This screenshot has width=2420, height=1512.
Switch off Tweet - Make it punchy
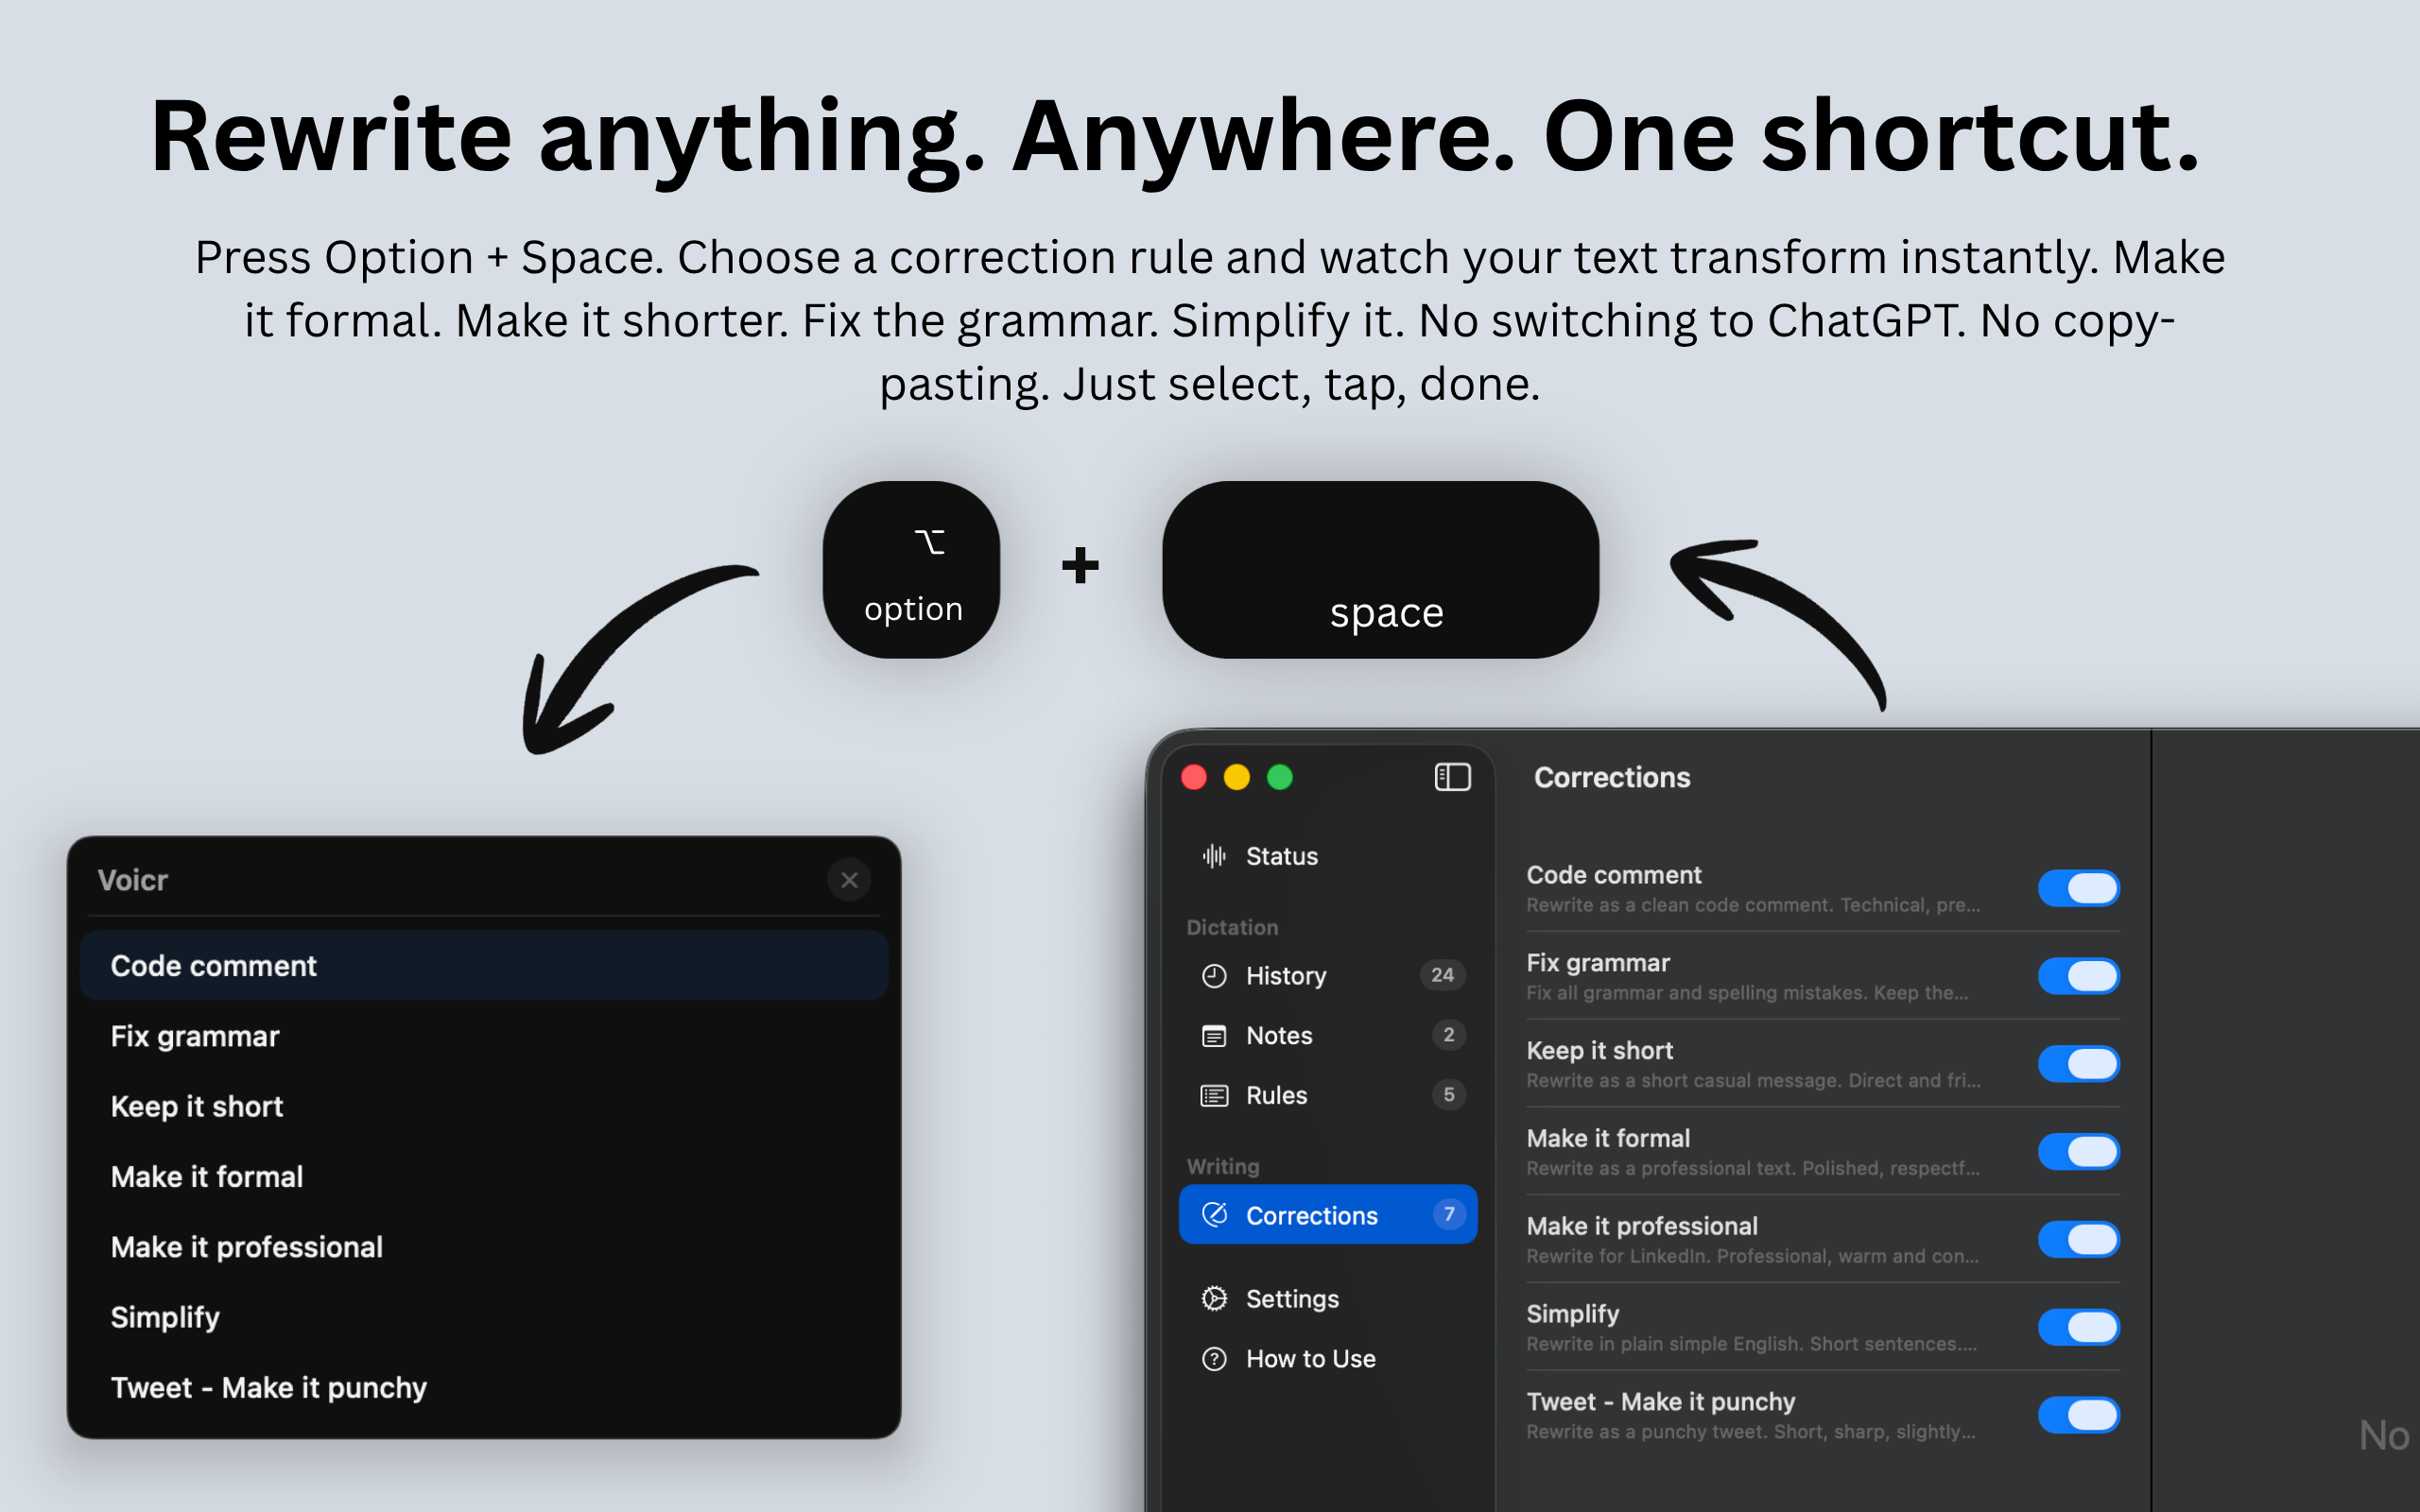coord(2078,1415)
